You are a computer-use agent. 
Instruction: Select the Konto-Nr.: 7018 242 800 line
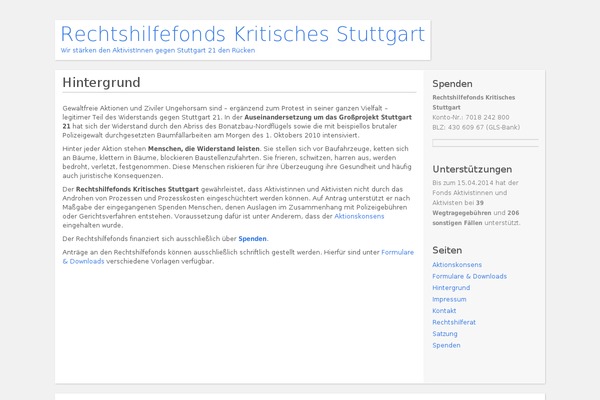pyautogui.click(x=471, y=118)
